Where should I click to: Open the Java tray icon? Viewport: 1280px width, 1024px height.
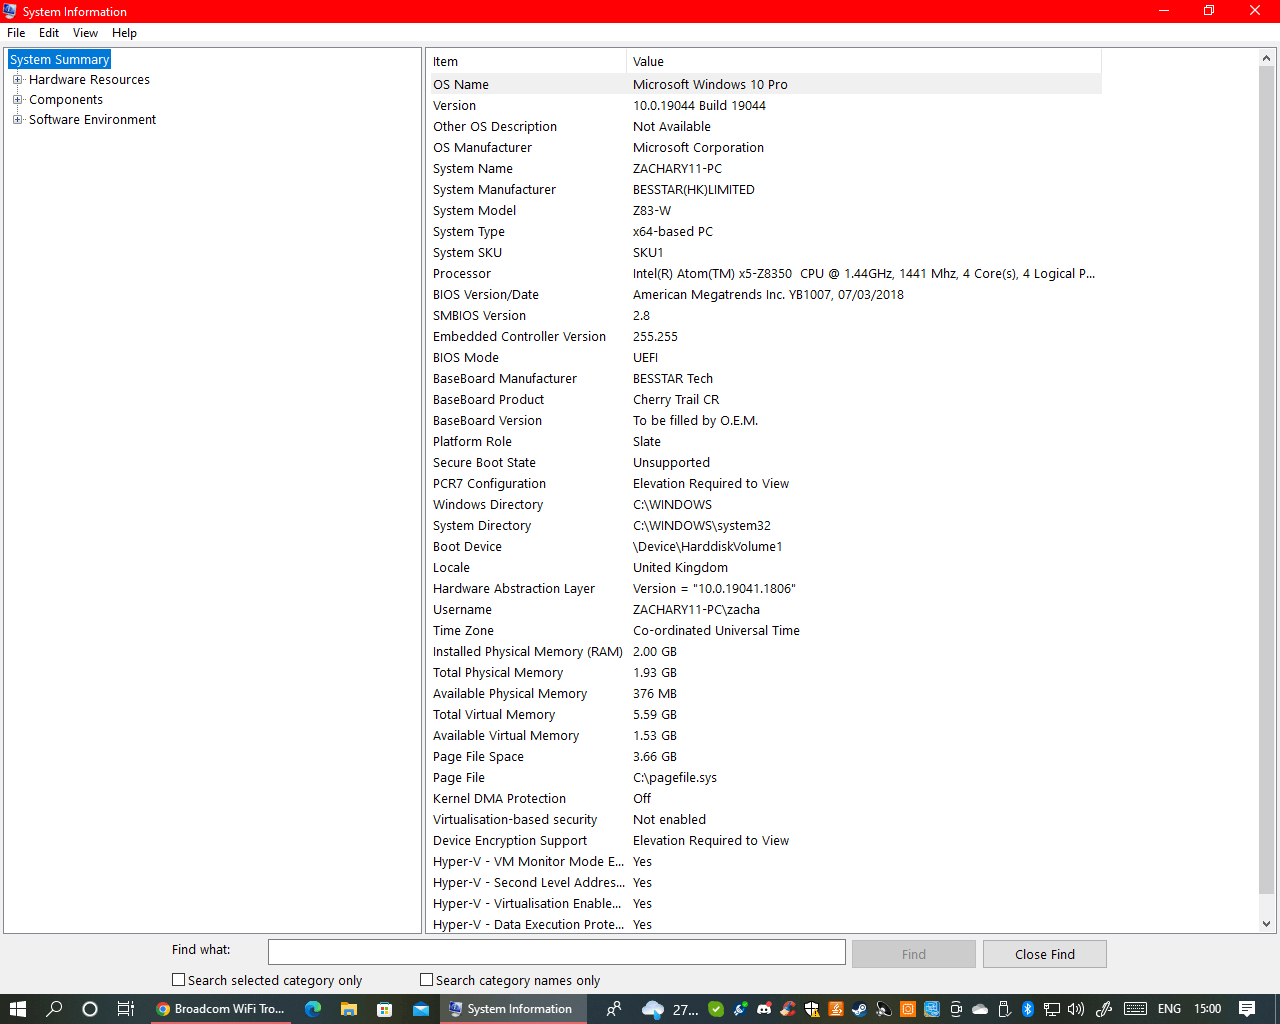[836, 1009]
